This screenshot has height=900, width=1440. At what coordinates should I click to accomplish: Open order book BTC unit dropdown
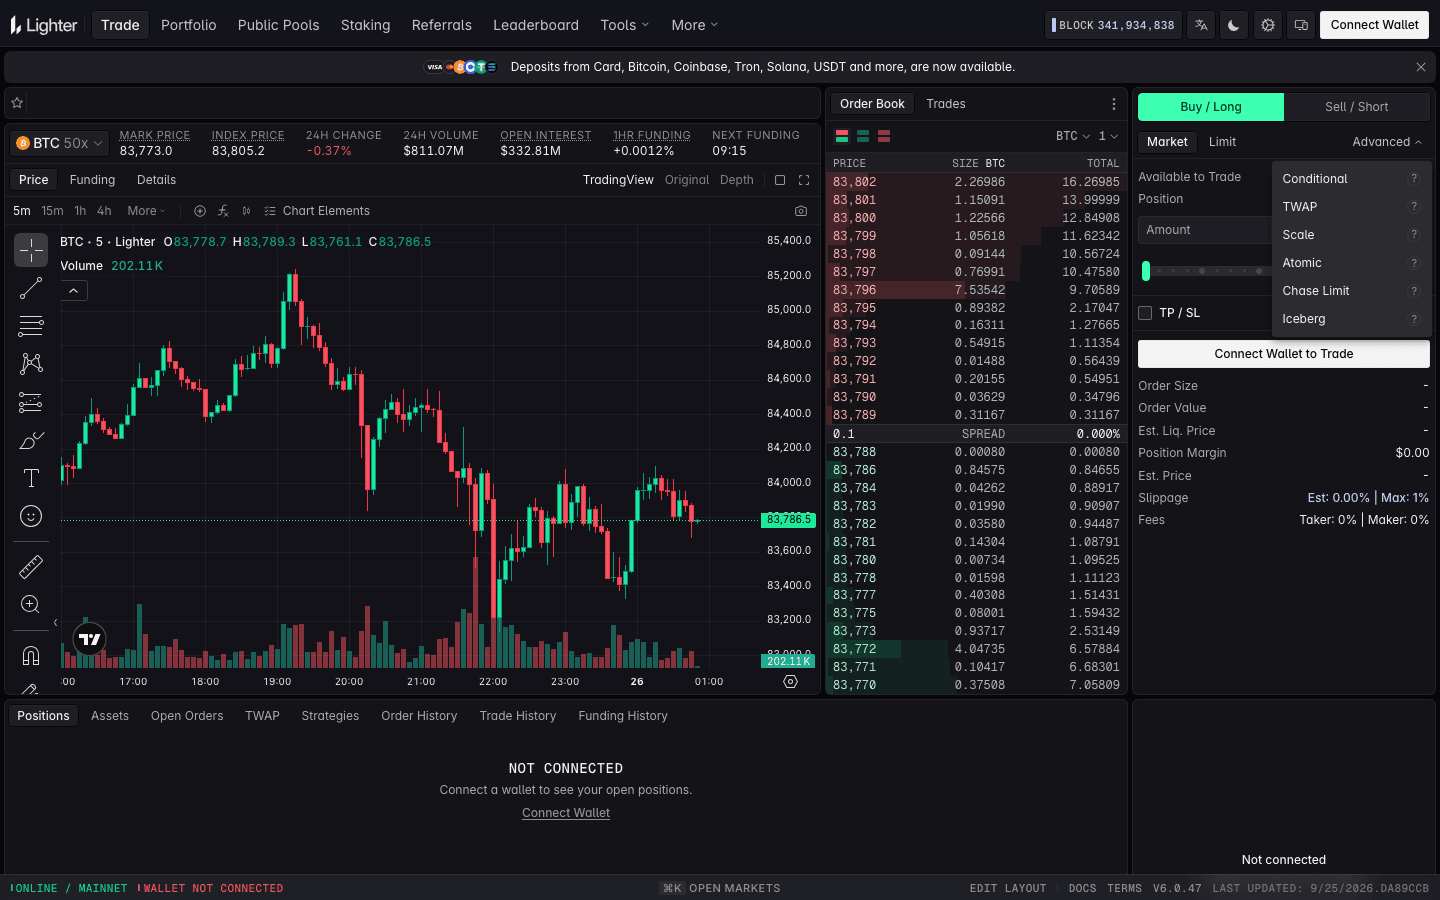(1073, 136)
